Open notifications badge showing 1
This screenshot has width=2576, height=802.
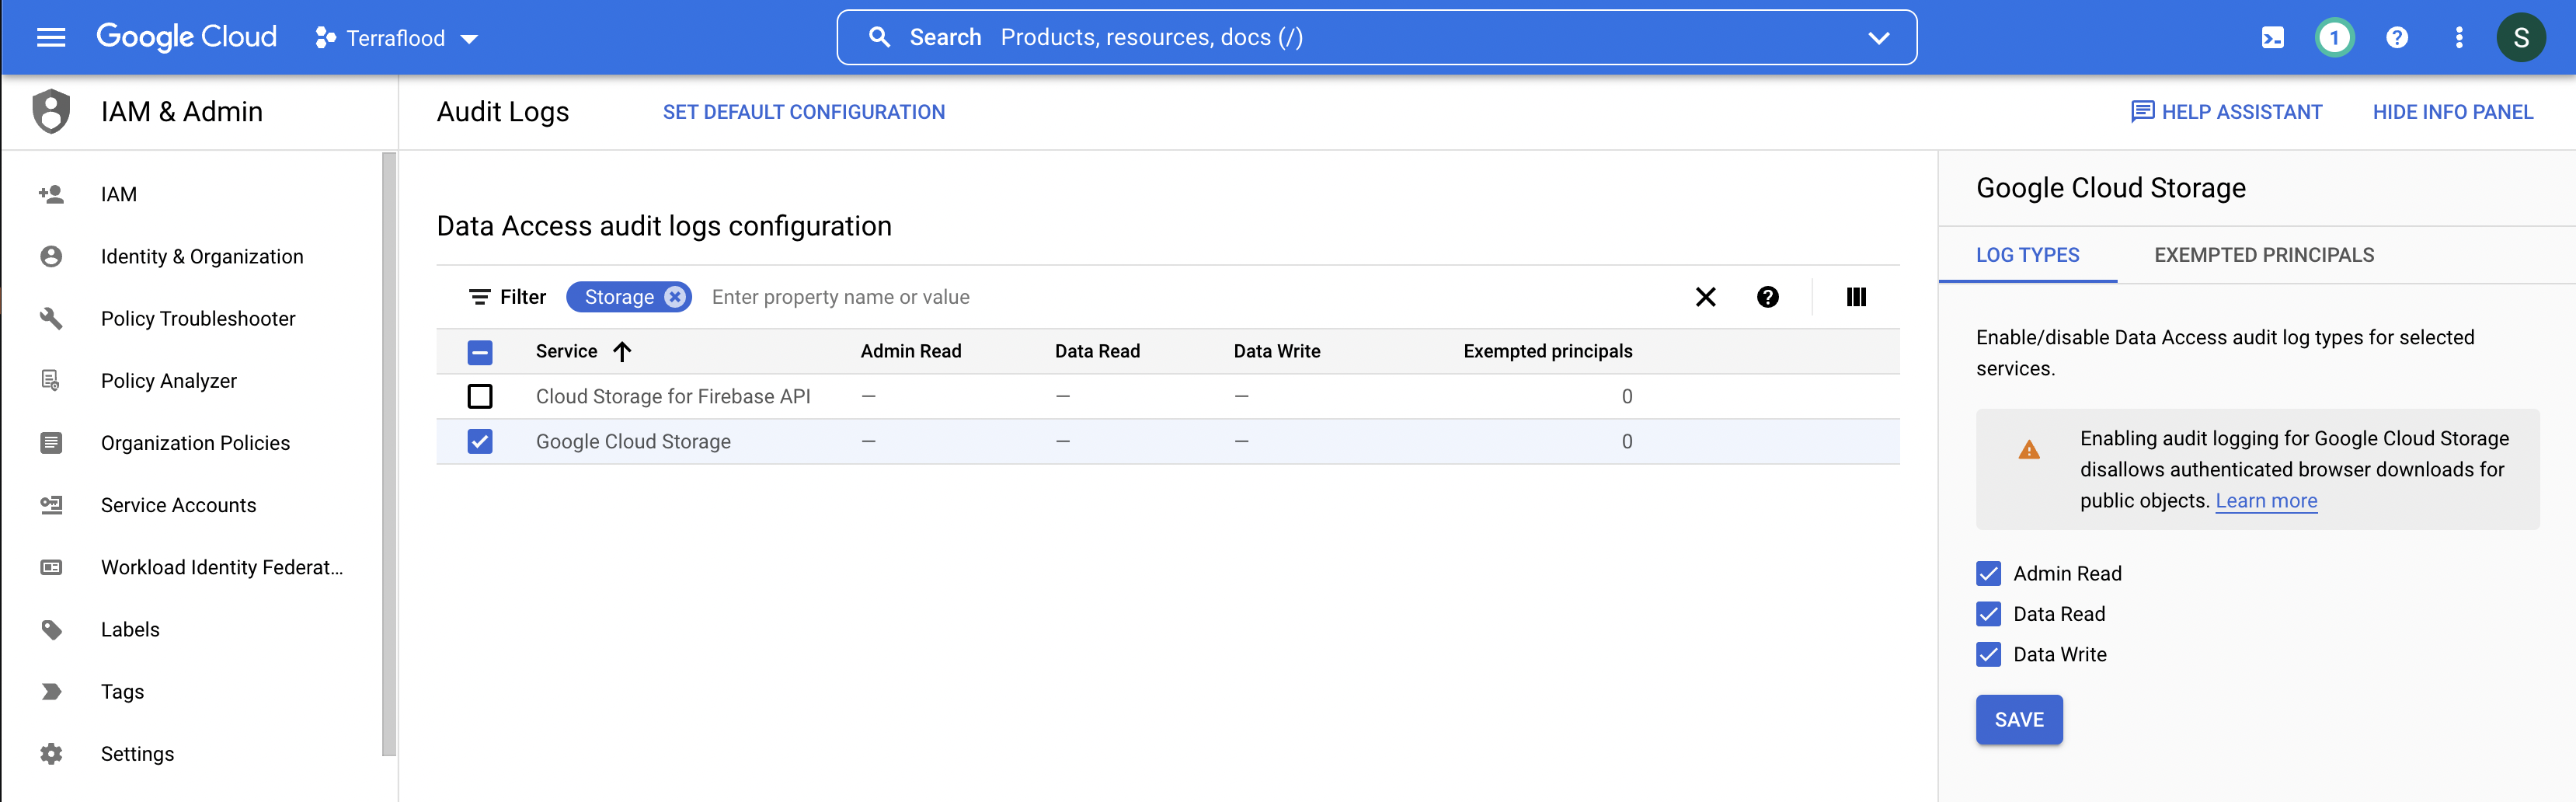coord(2334,38)
